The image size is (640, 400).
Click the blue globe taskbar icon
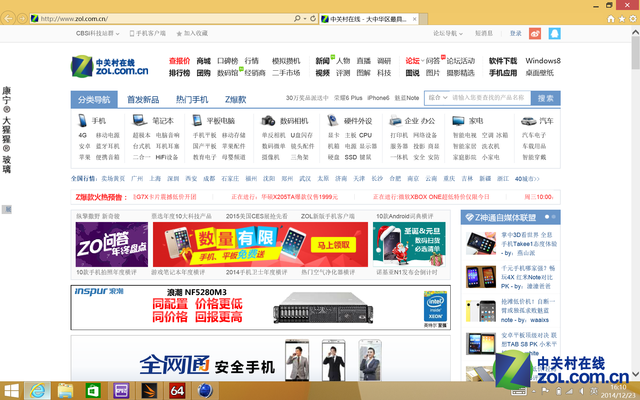pos(205,391)
